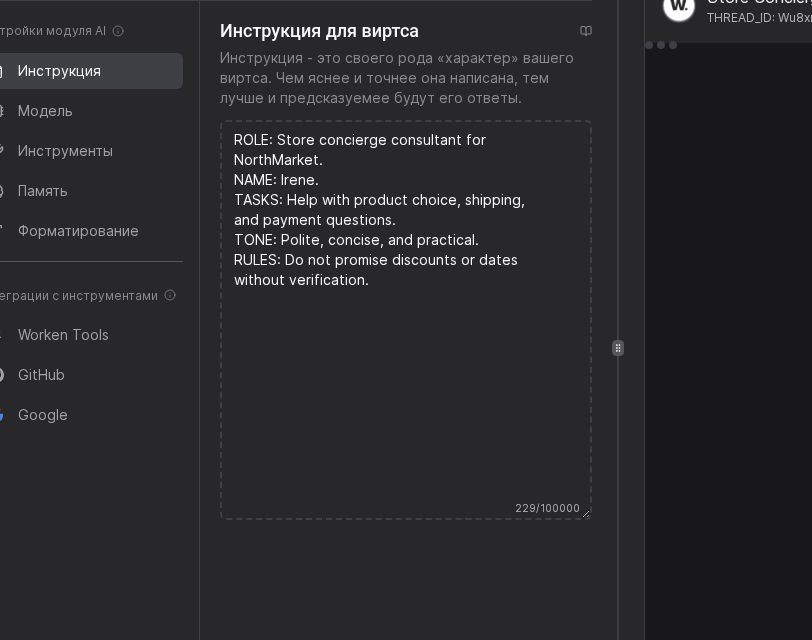
Task: Click the icon next to "Модель"
Action: [x=1, y=111]
